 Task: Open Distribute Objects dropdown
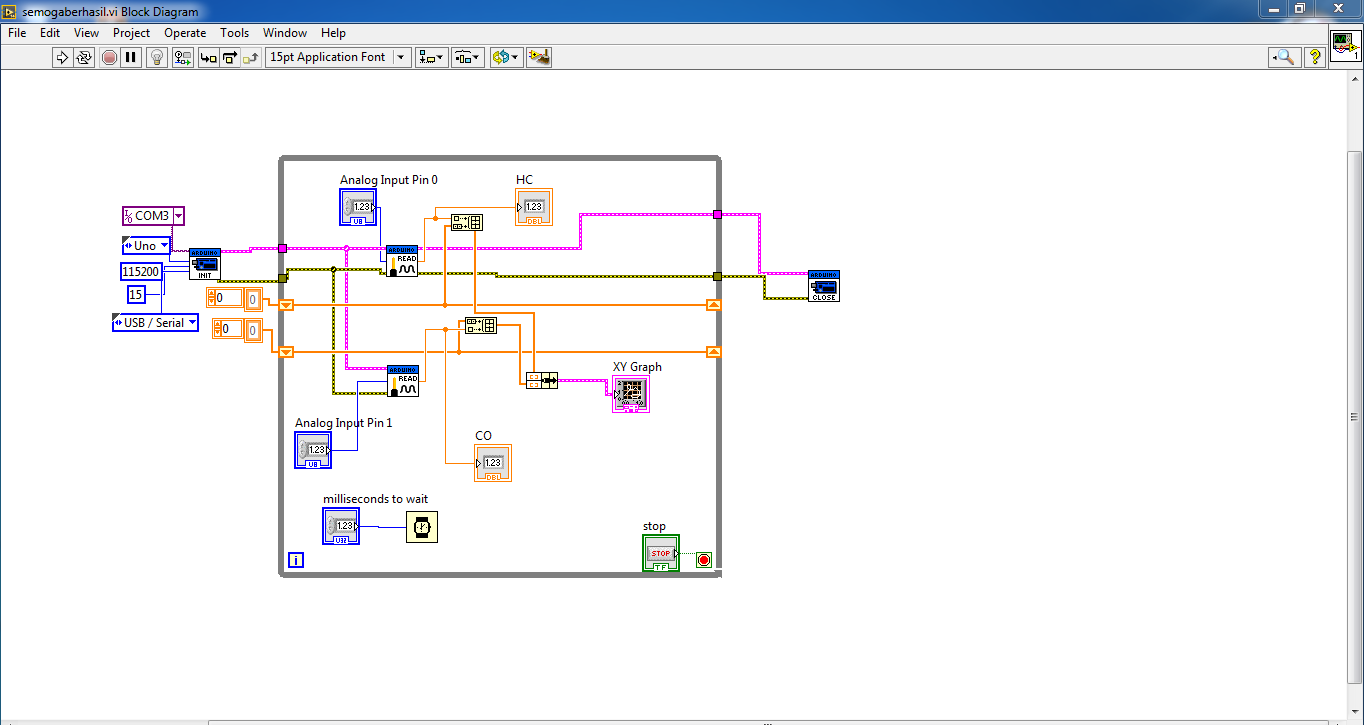click(x=467, y=57)
